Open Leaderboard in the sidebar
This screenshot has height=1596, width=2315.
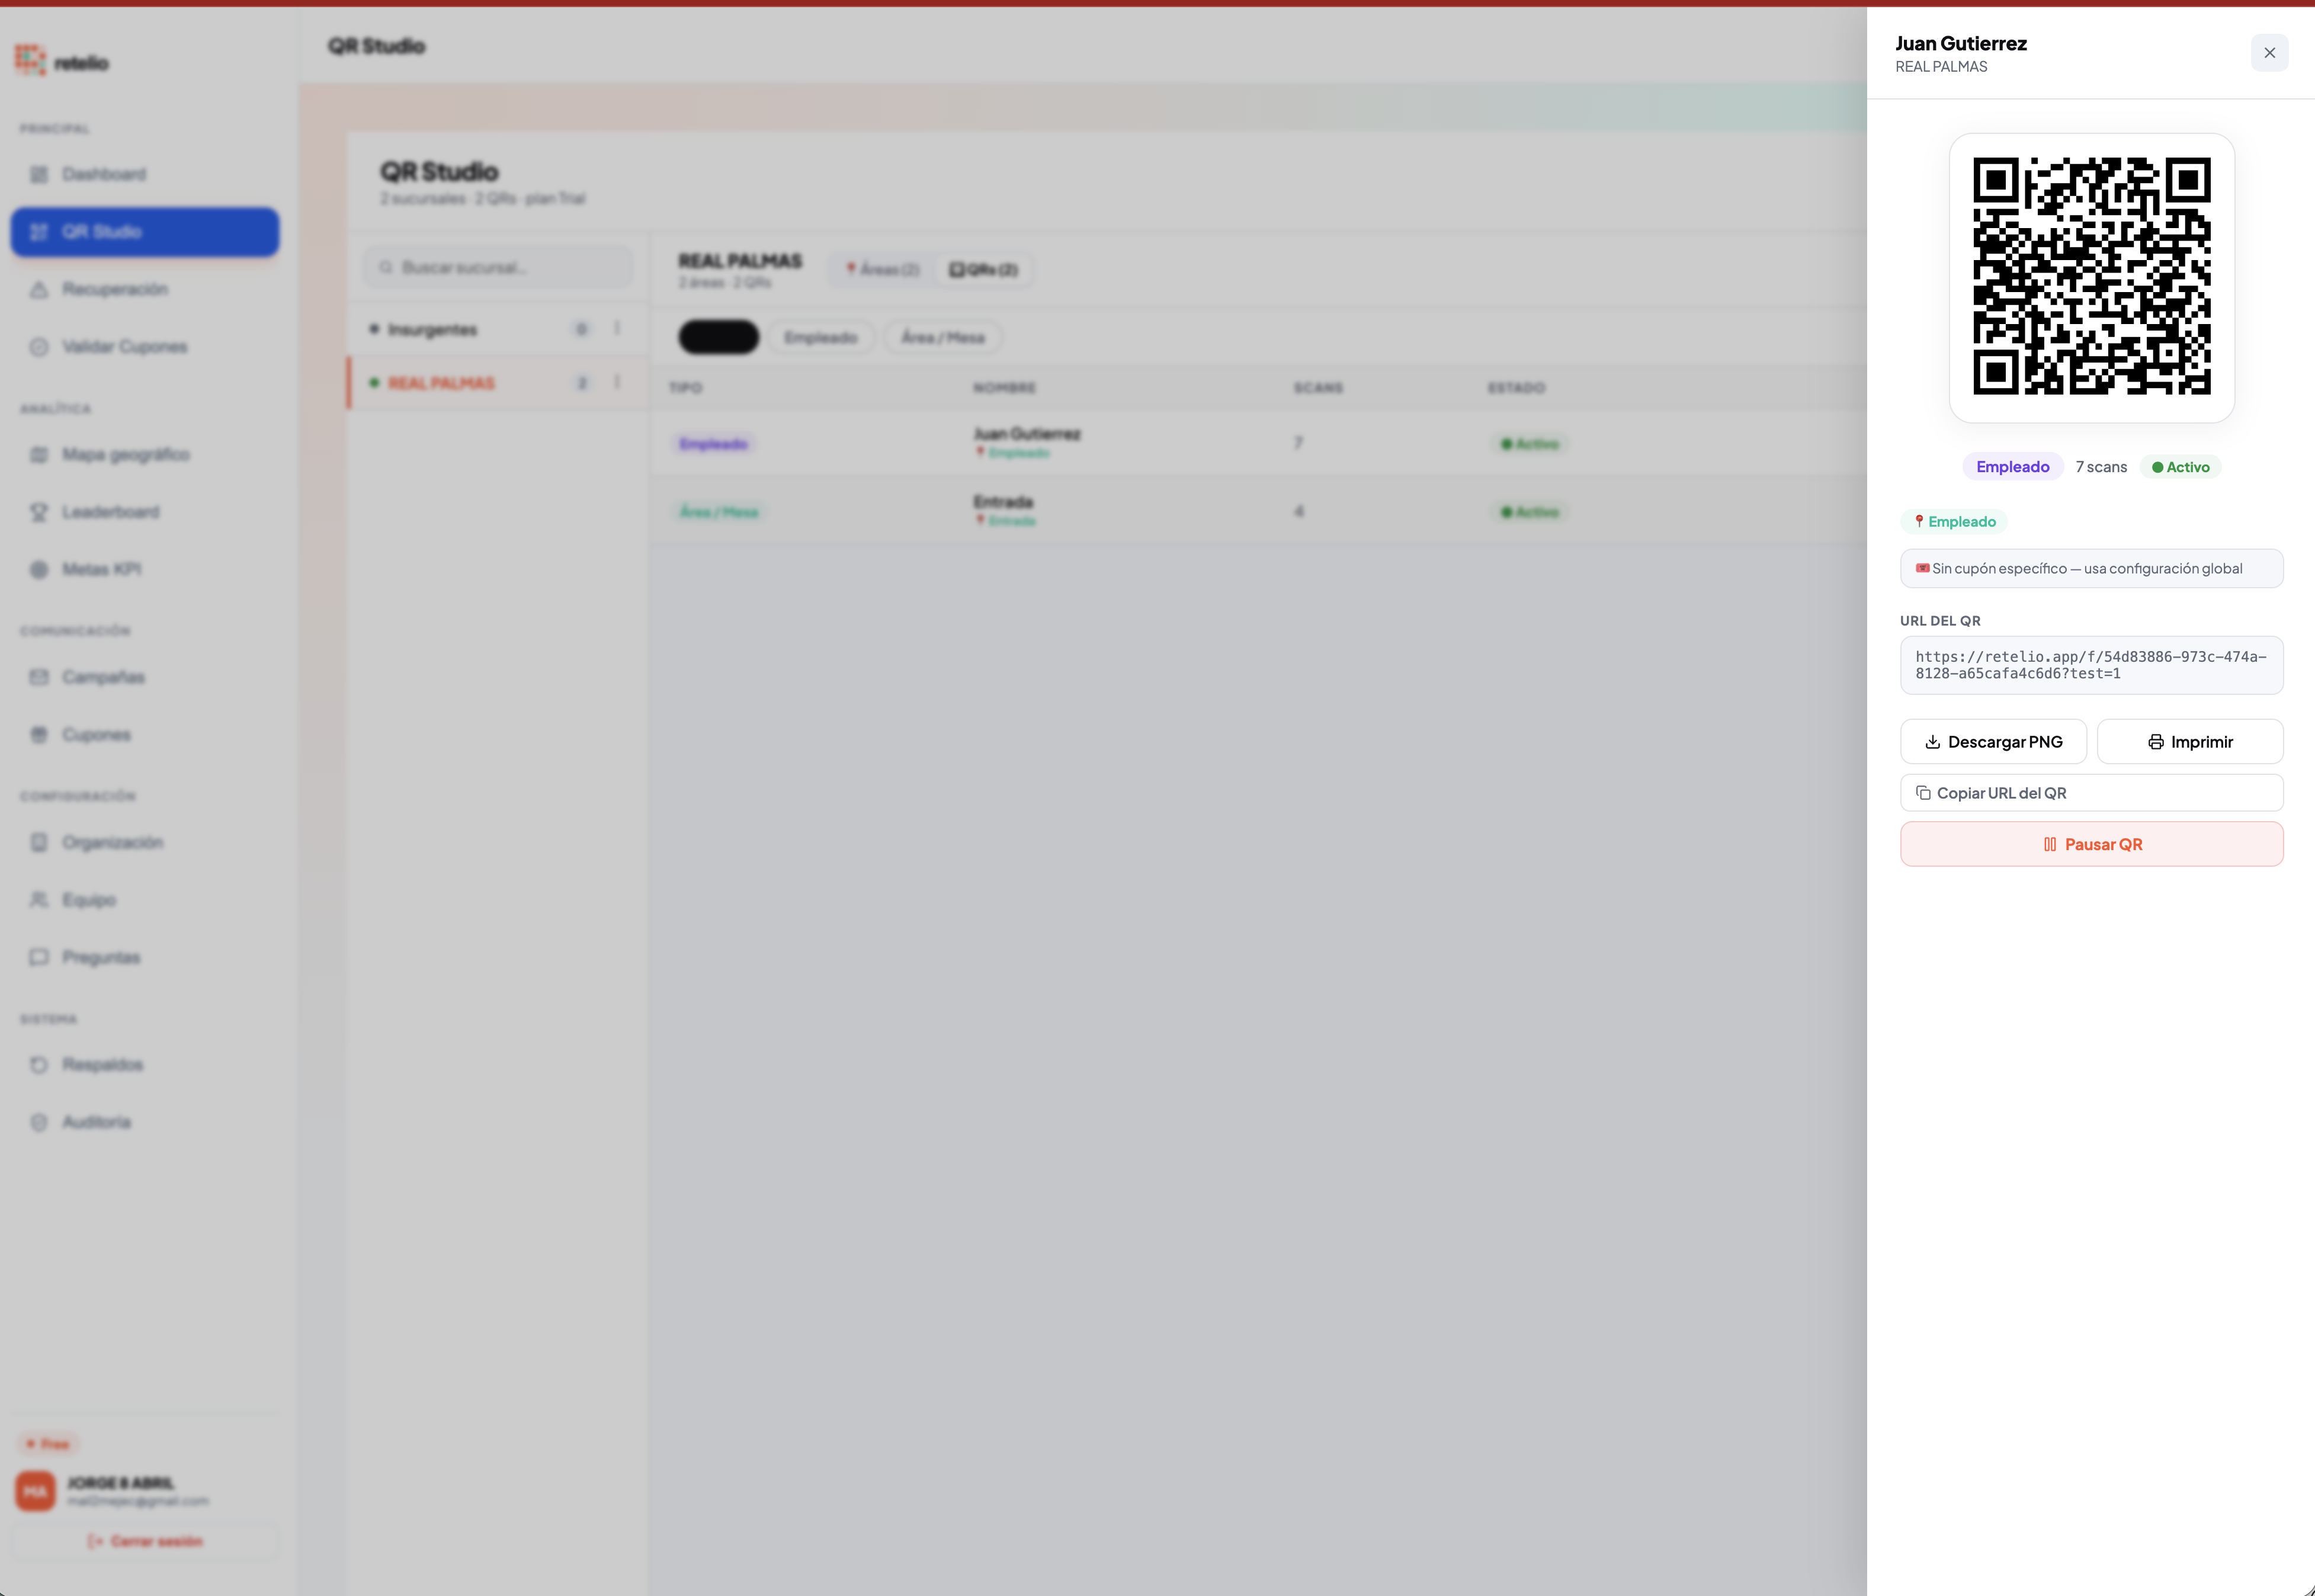point(145,512)
